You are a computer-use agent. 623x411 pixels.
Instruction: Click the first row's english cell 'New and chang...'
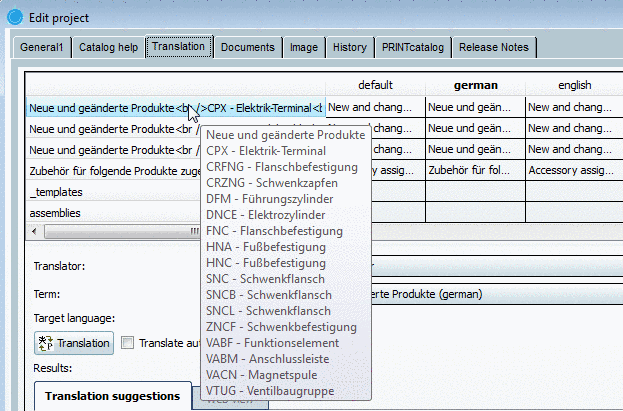575,107
